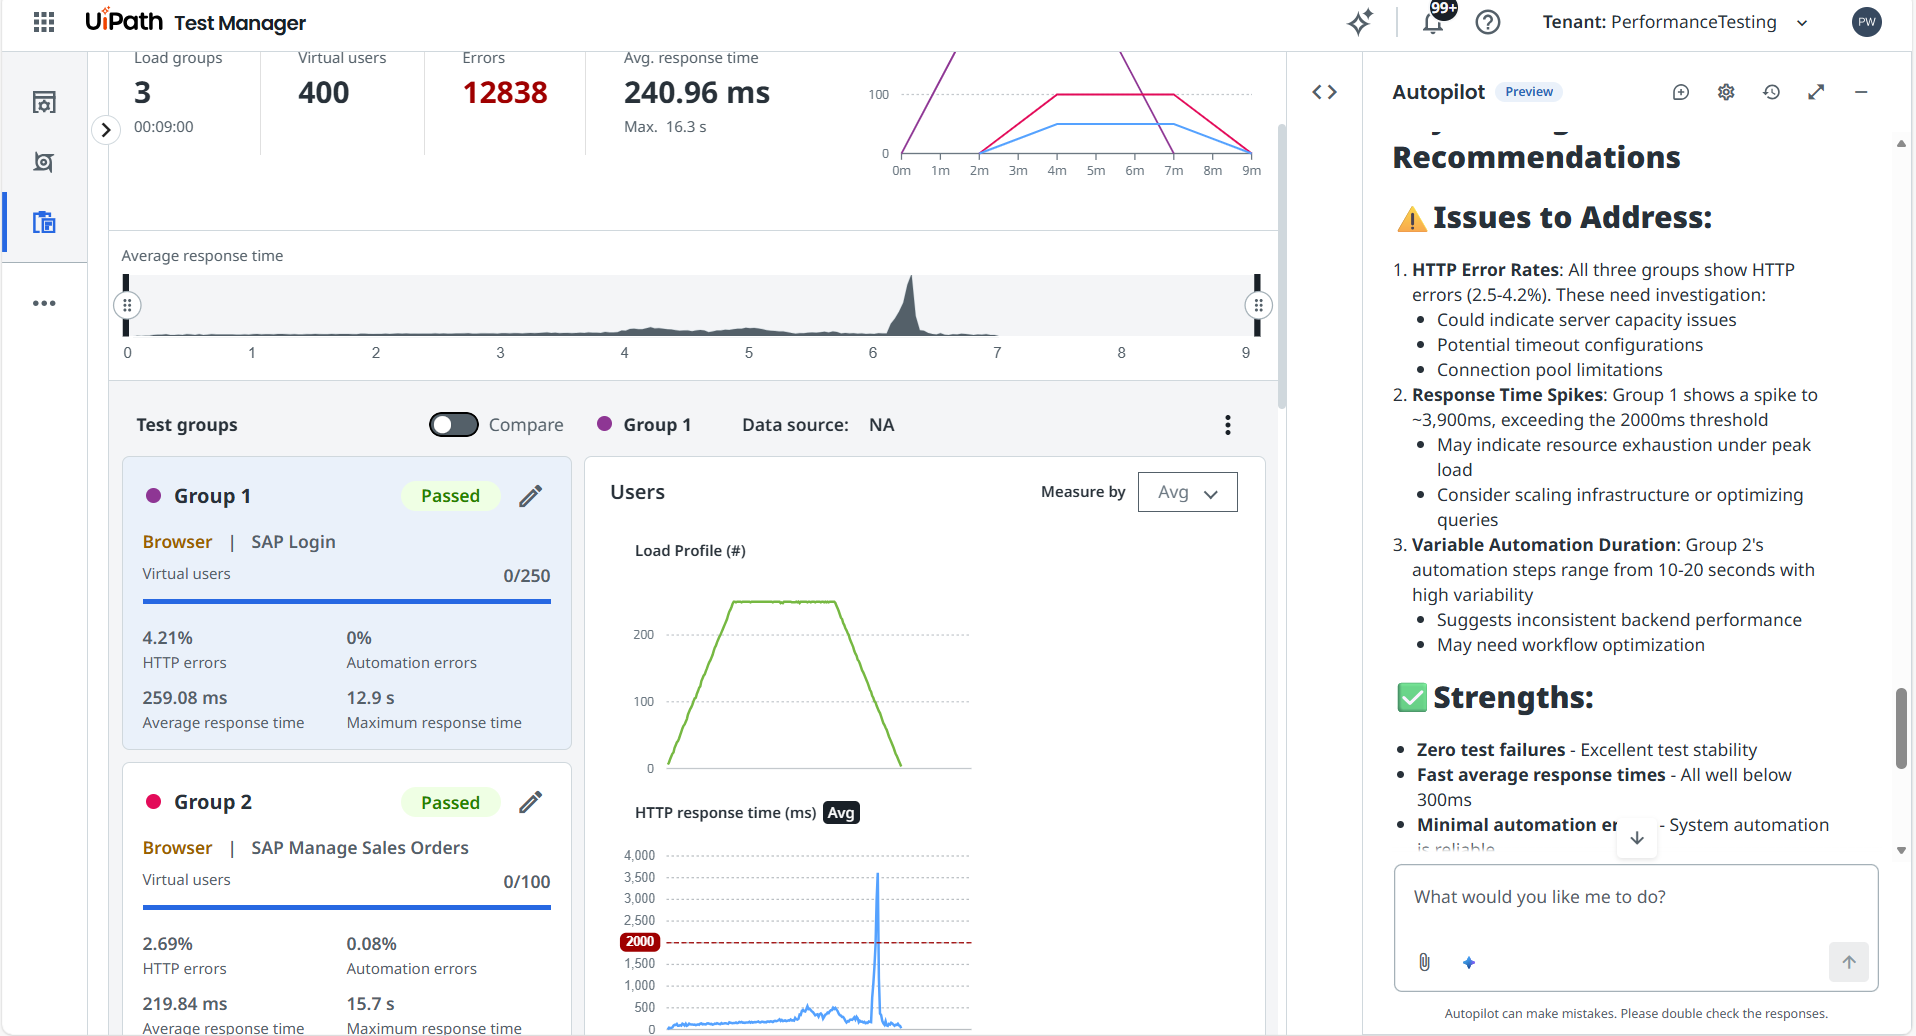Edit Group 1 with the pencil icon
1916x1036 pixels.
531,496
